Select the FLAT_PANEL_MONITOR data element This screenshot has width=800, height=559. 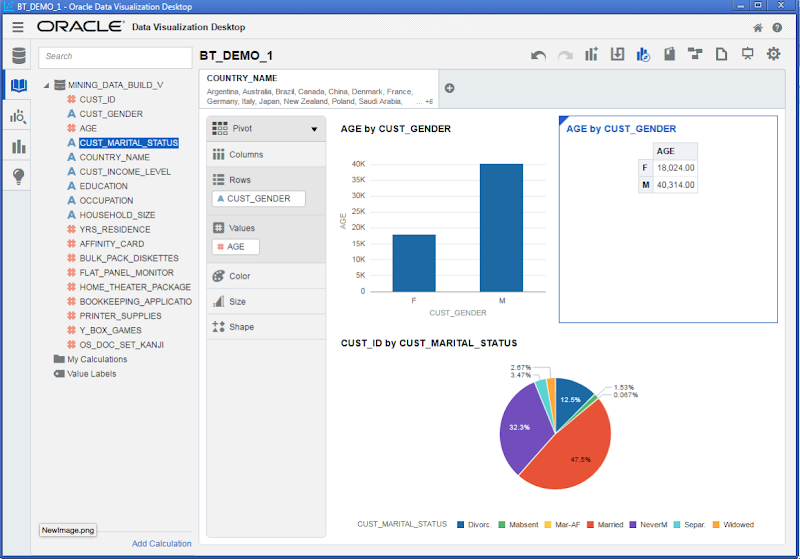[127, 273]
